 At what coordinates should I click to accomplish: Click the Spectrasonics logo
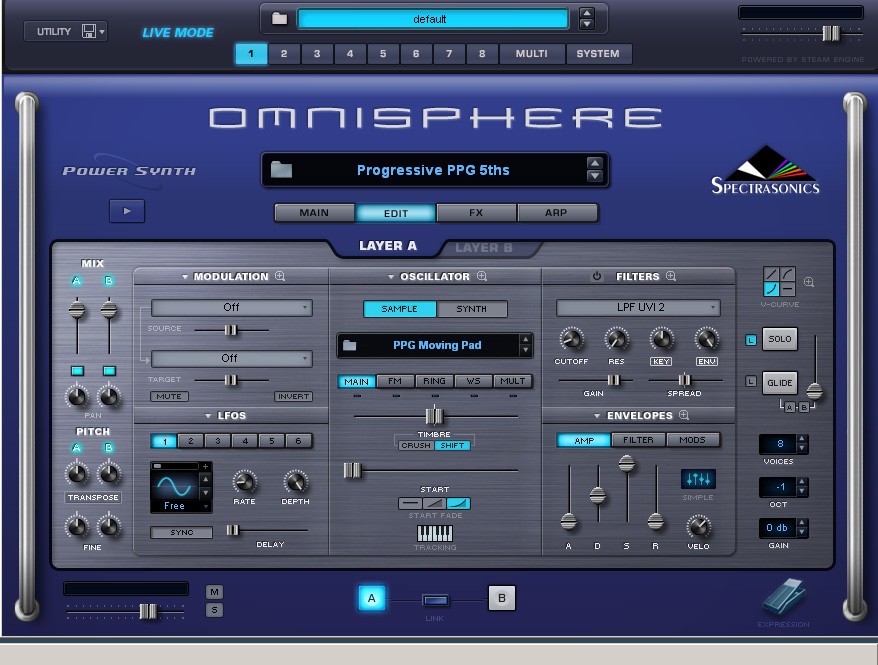coord(765,170)
